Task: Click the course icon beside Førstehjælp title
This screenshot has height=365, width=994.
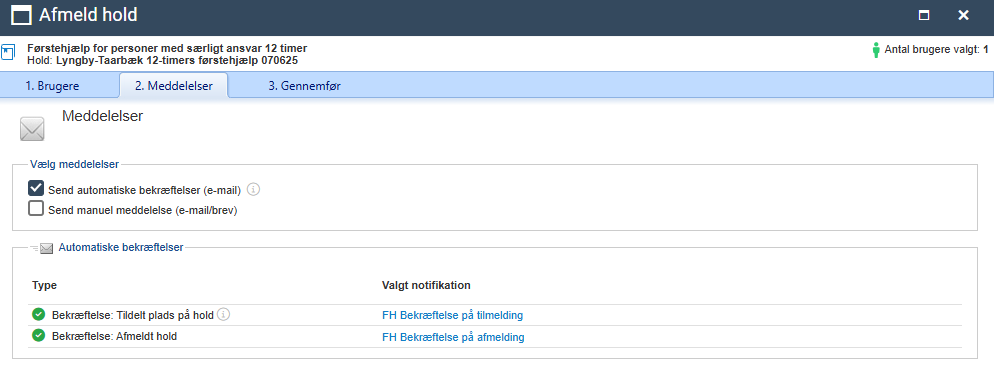Action: click(8, 52)
